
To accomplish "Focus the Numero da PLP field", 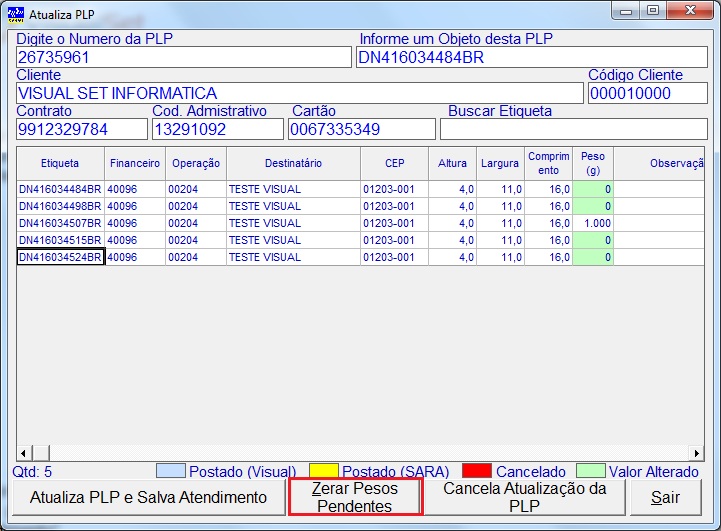I will [x=183, y=57].
